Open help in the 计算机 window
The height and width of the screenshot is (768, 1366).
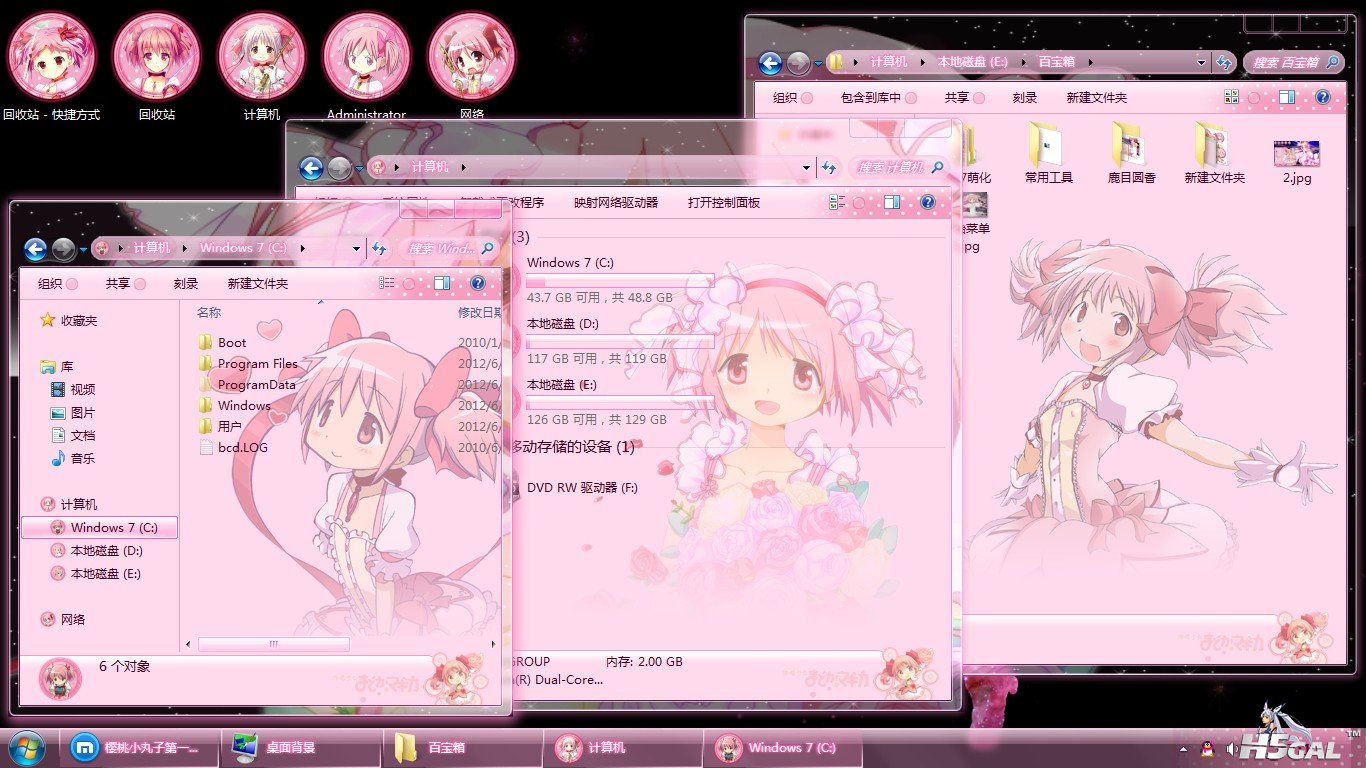[x=927, y=203]
